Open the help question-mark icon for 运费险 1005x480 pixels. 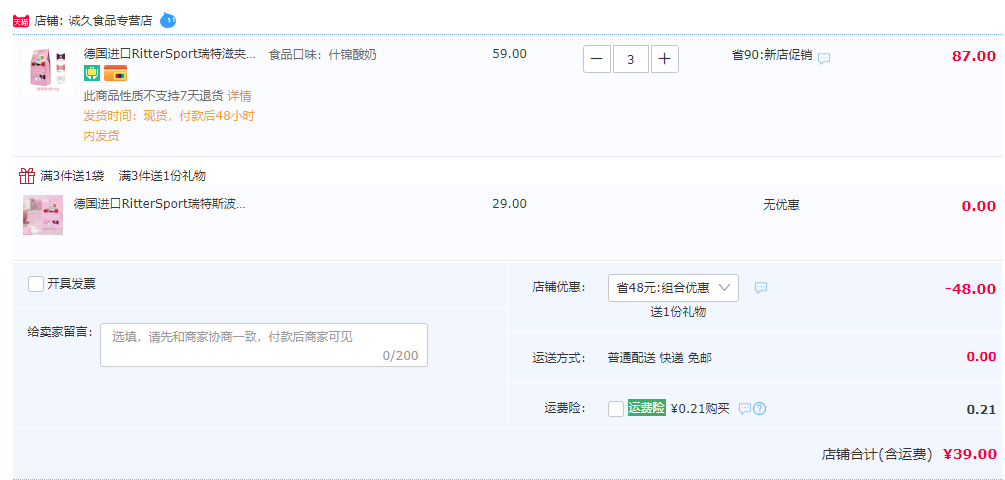(760, 408)
